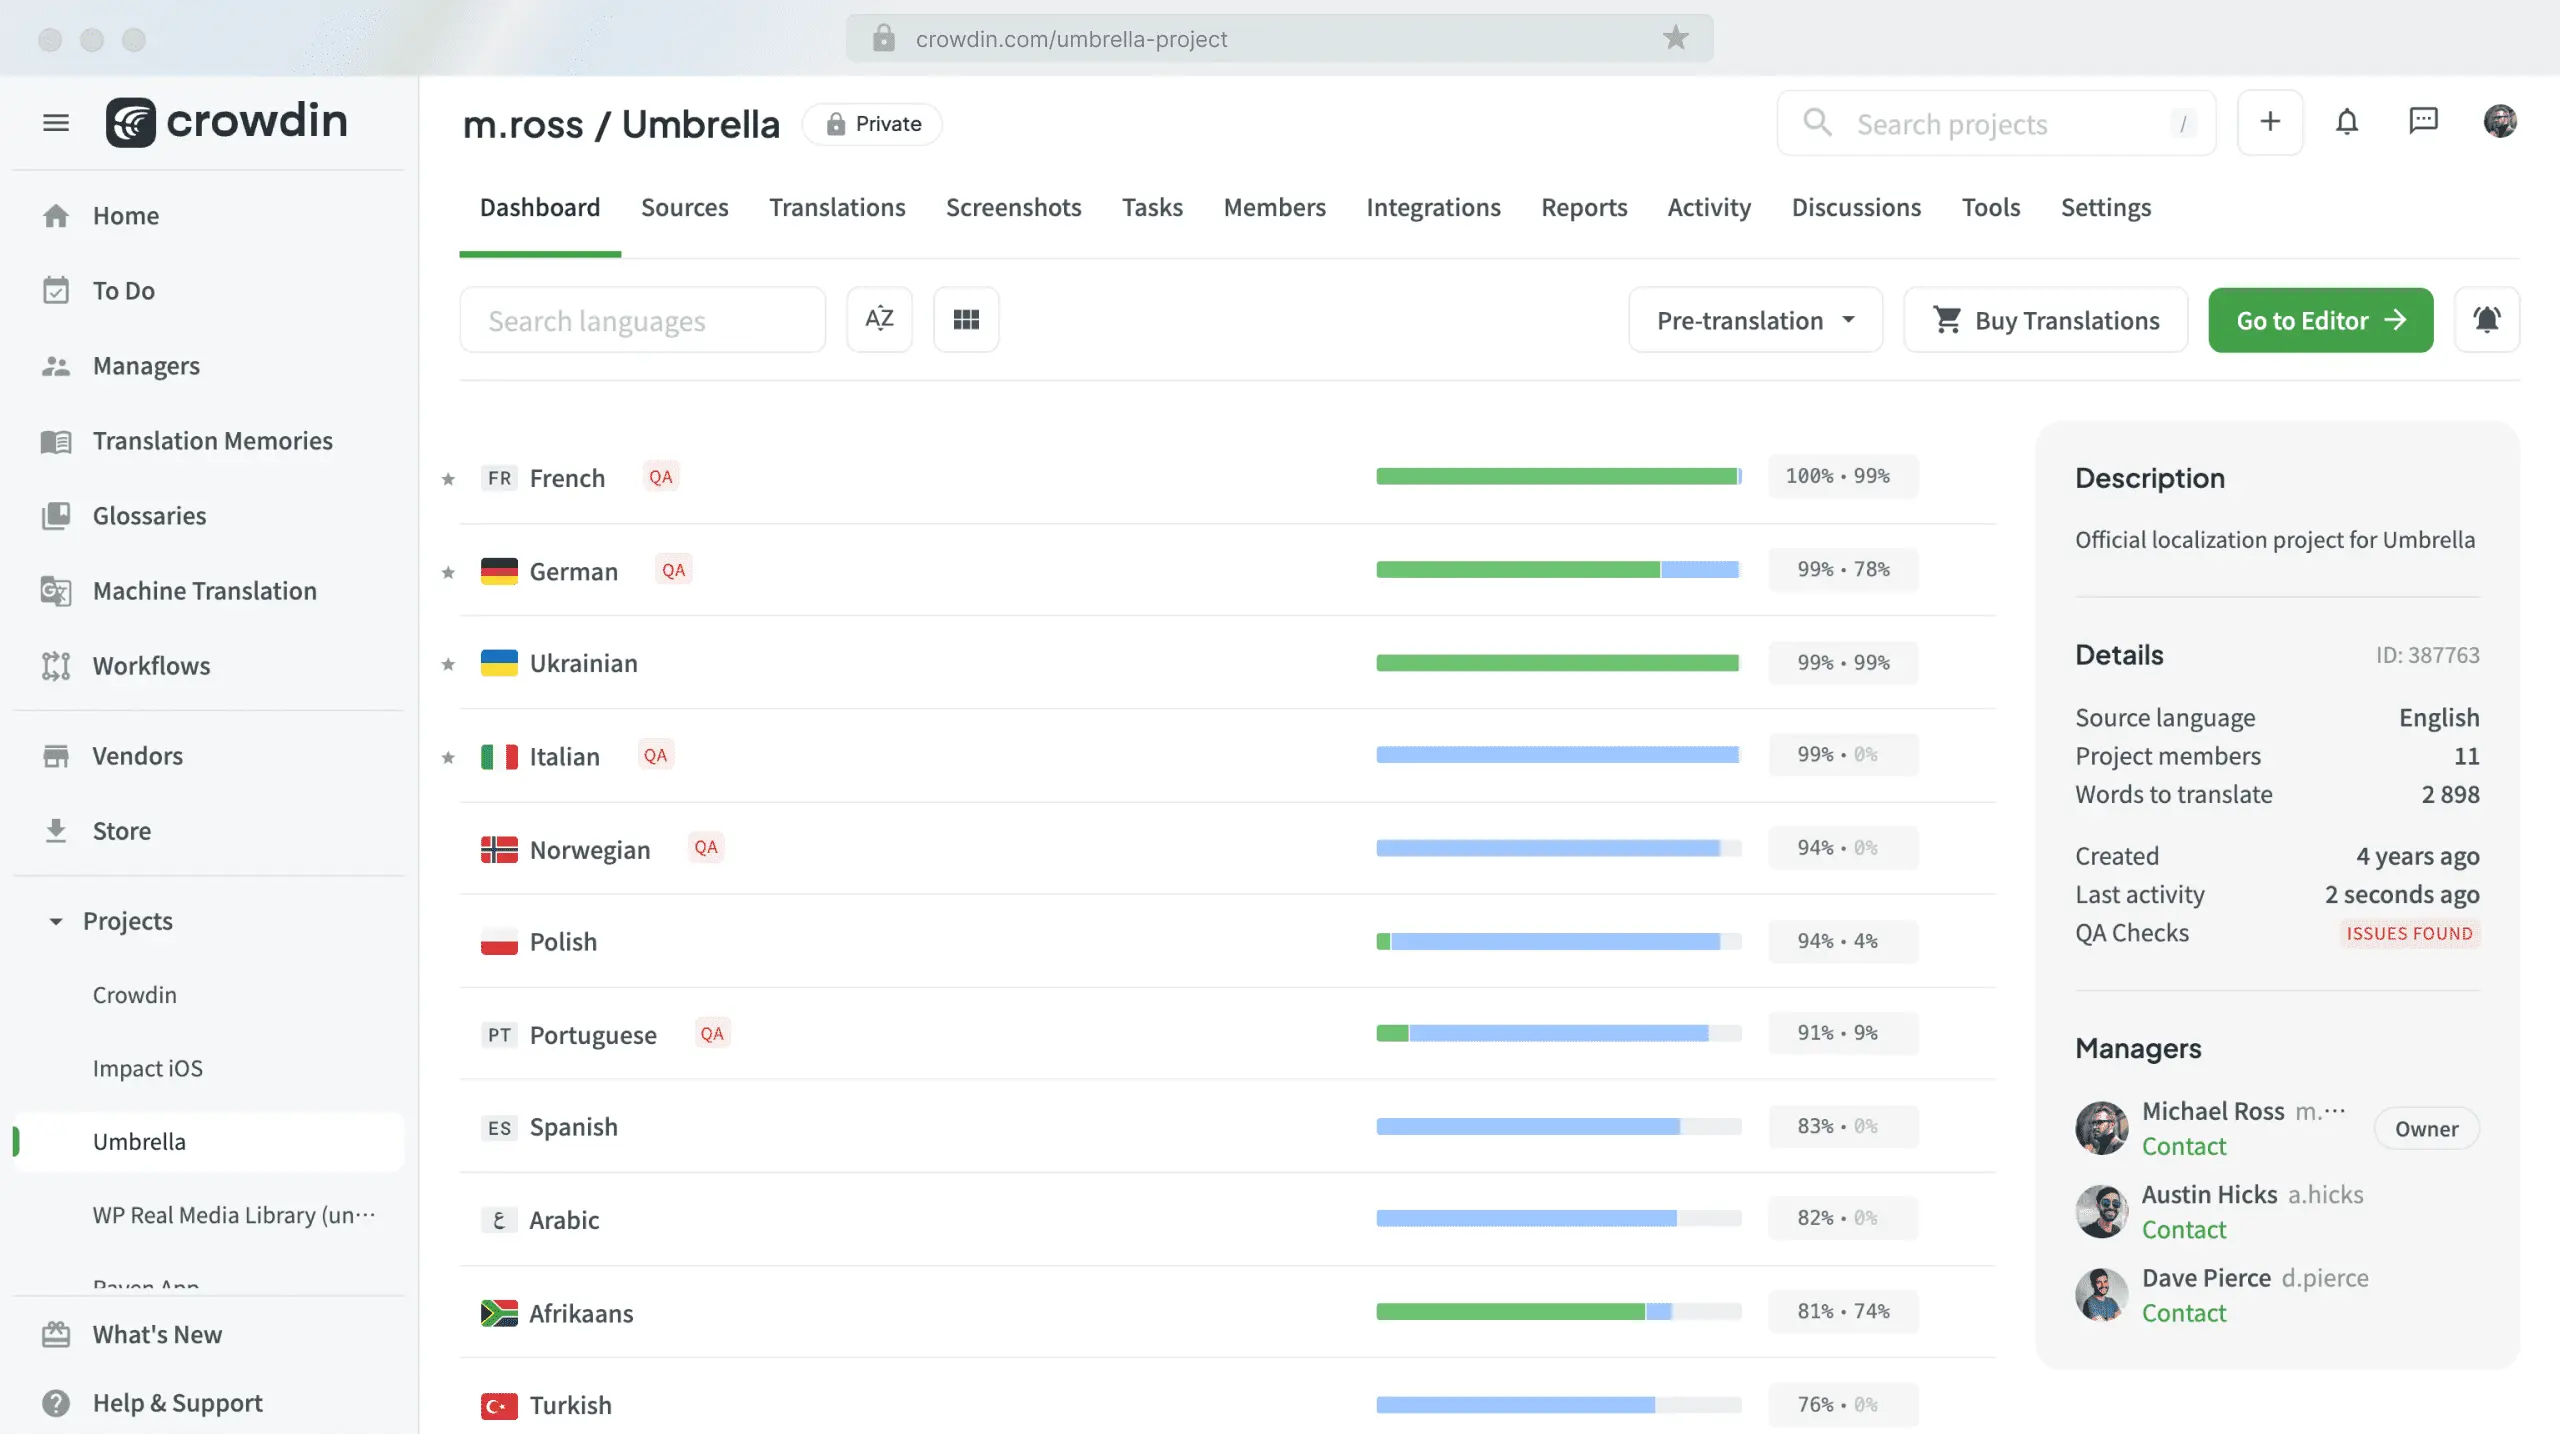This screenshot has height=1434, width=2560.
Task: Click the QA Checks issues found link
Action: click(x=2411, y=933)
